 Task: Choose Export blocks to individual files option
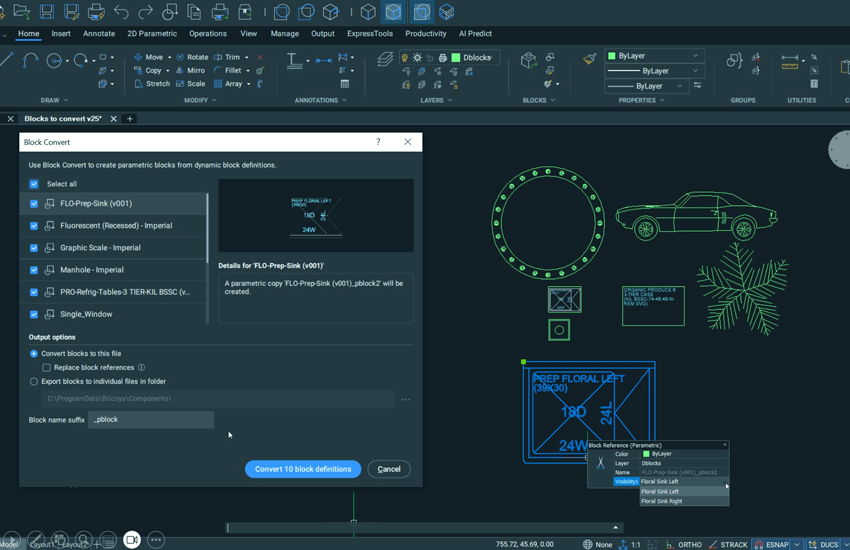(34, 381)
